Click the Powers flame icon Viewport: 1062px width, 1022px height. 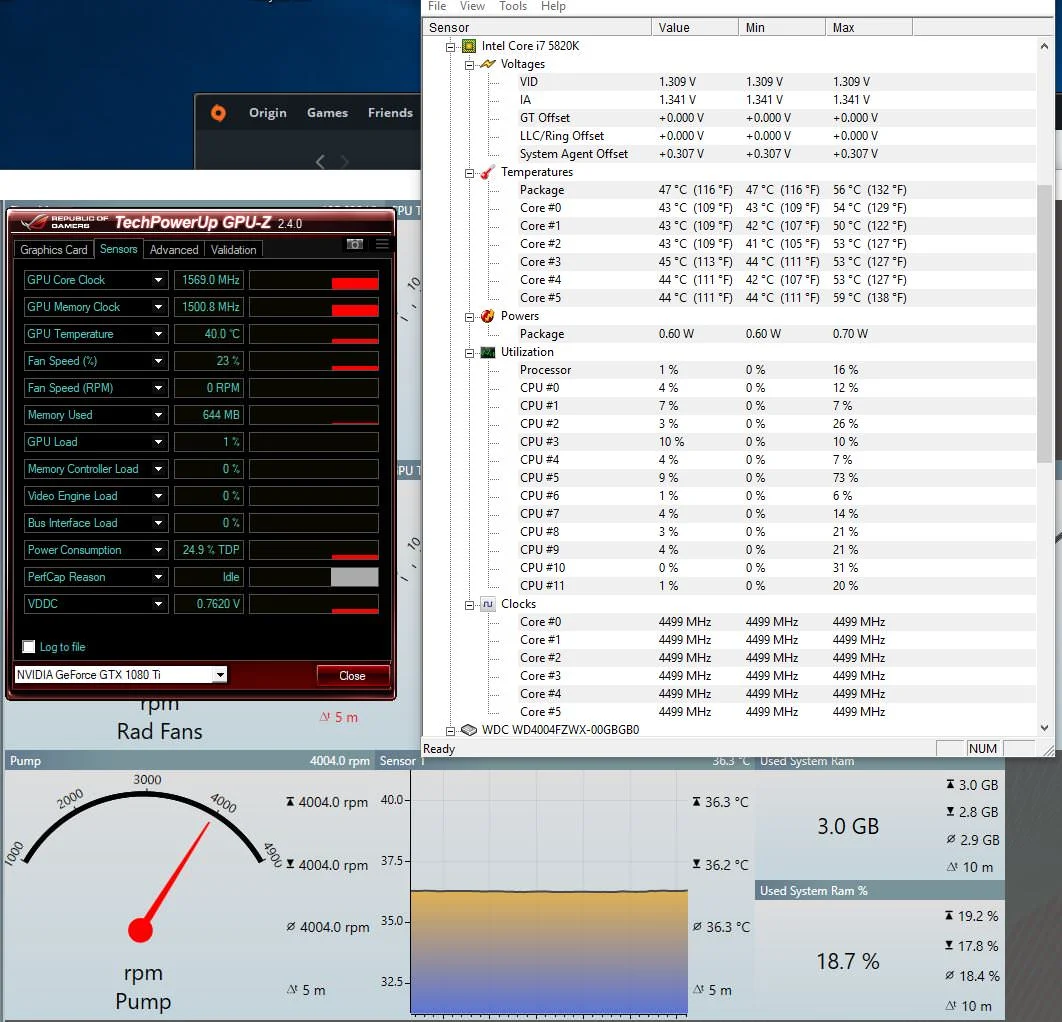pos(488,316)
